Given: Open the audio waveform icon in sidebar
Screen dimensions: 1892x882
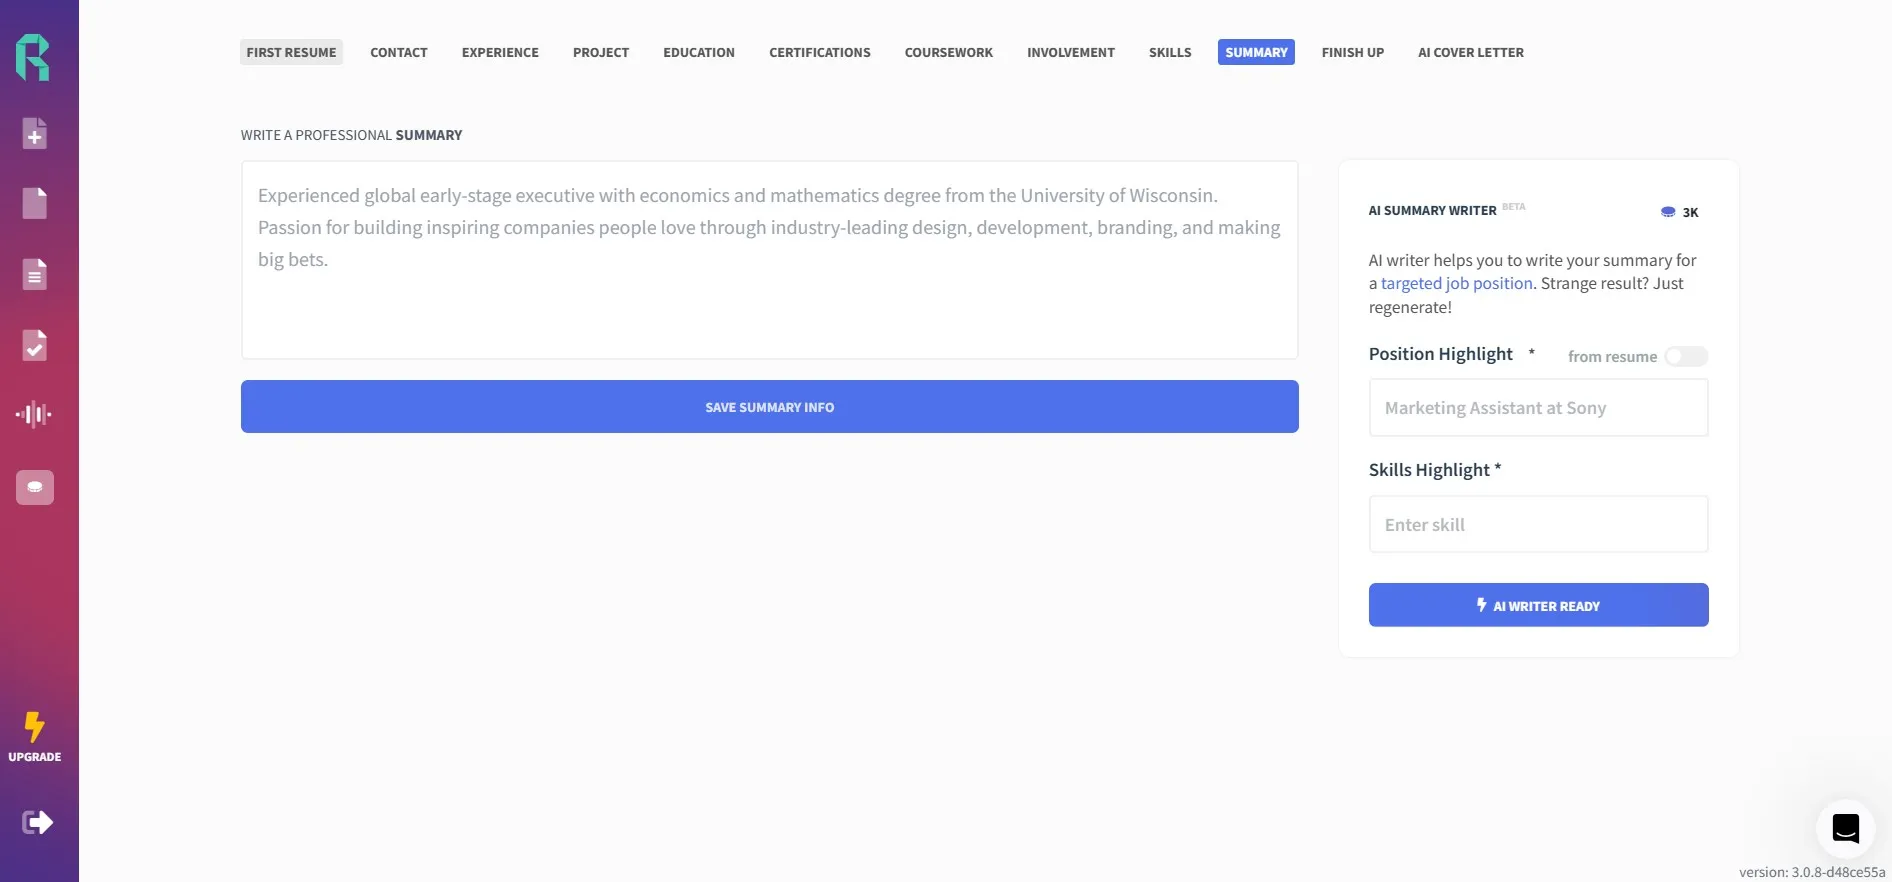Looking at the screenshot, I should [x=36, y=414].
